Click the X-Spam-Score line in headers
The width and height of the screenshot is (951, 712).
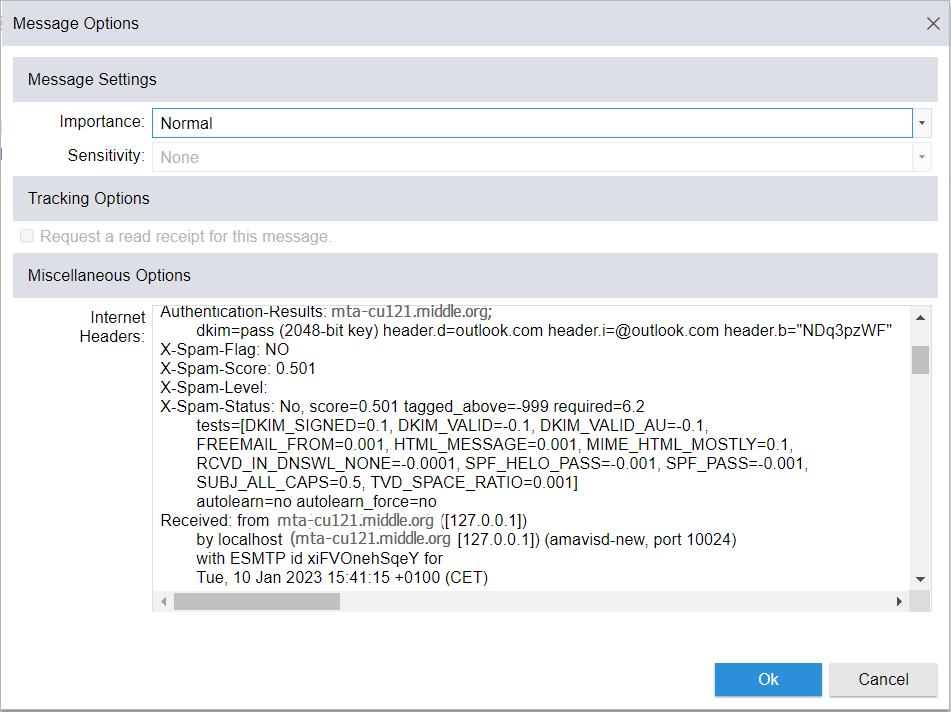coord(238,368)
